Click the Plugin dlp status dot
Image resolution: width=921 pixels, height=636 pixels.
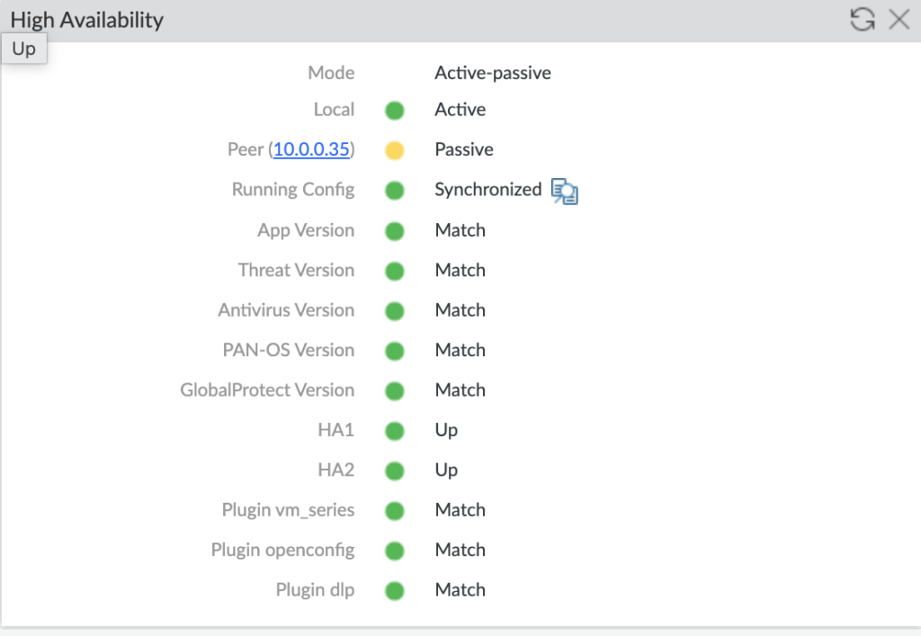[x=394, y=590]
